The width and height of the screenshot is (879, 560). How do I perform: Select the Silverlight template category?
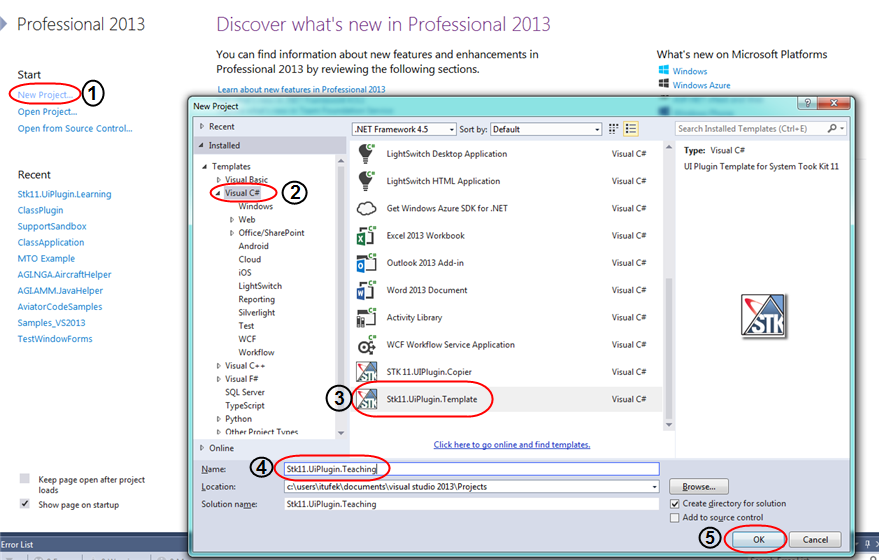pyautogui.click(x=257, y=312)
